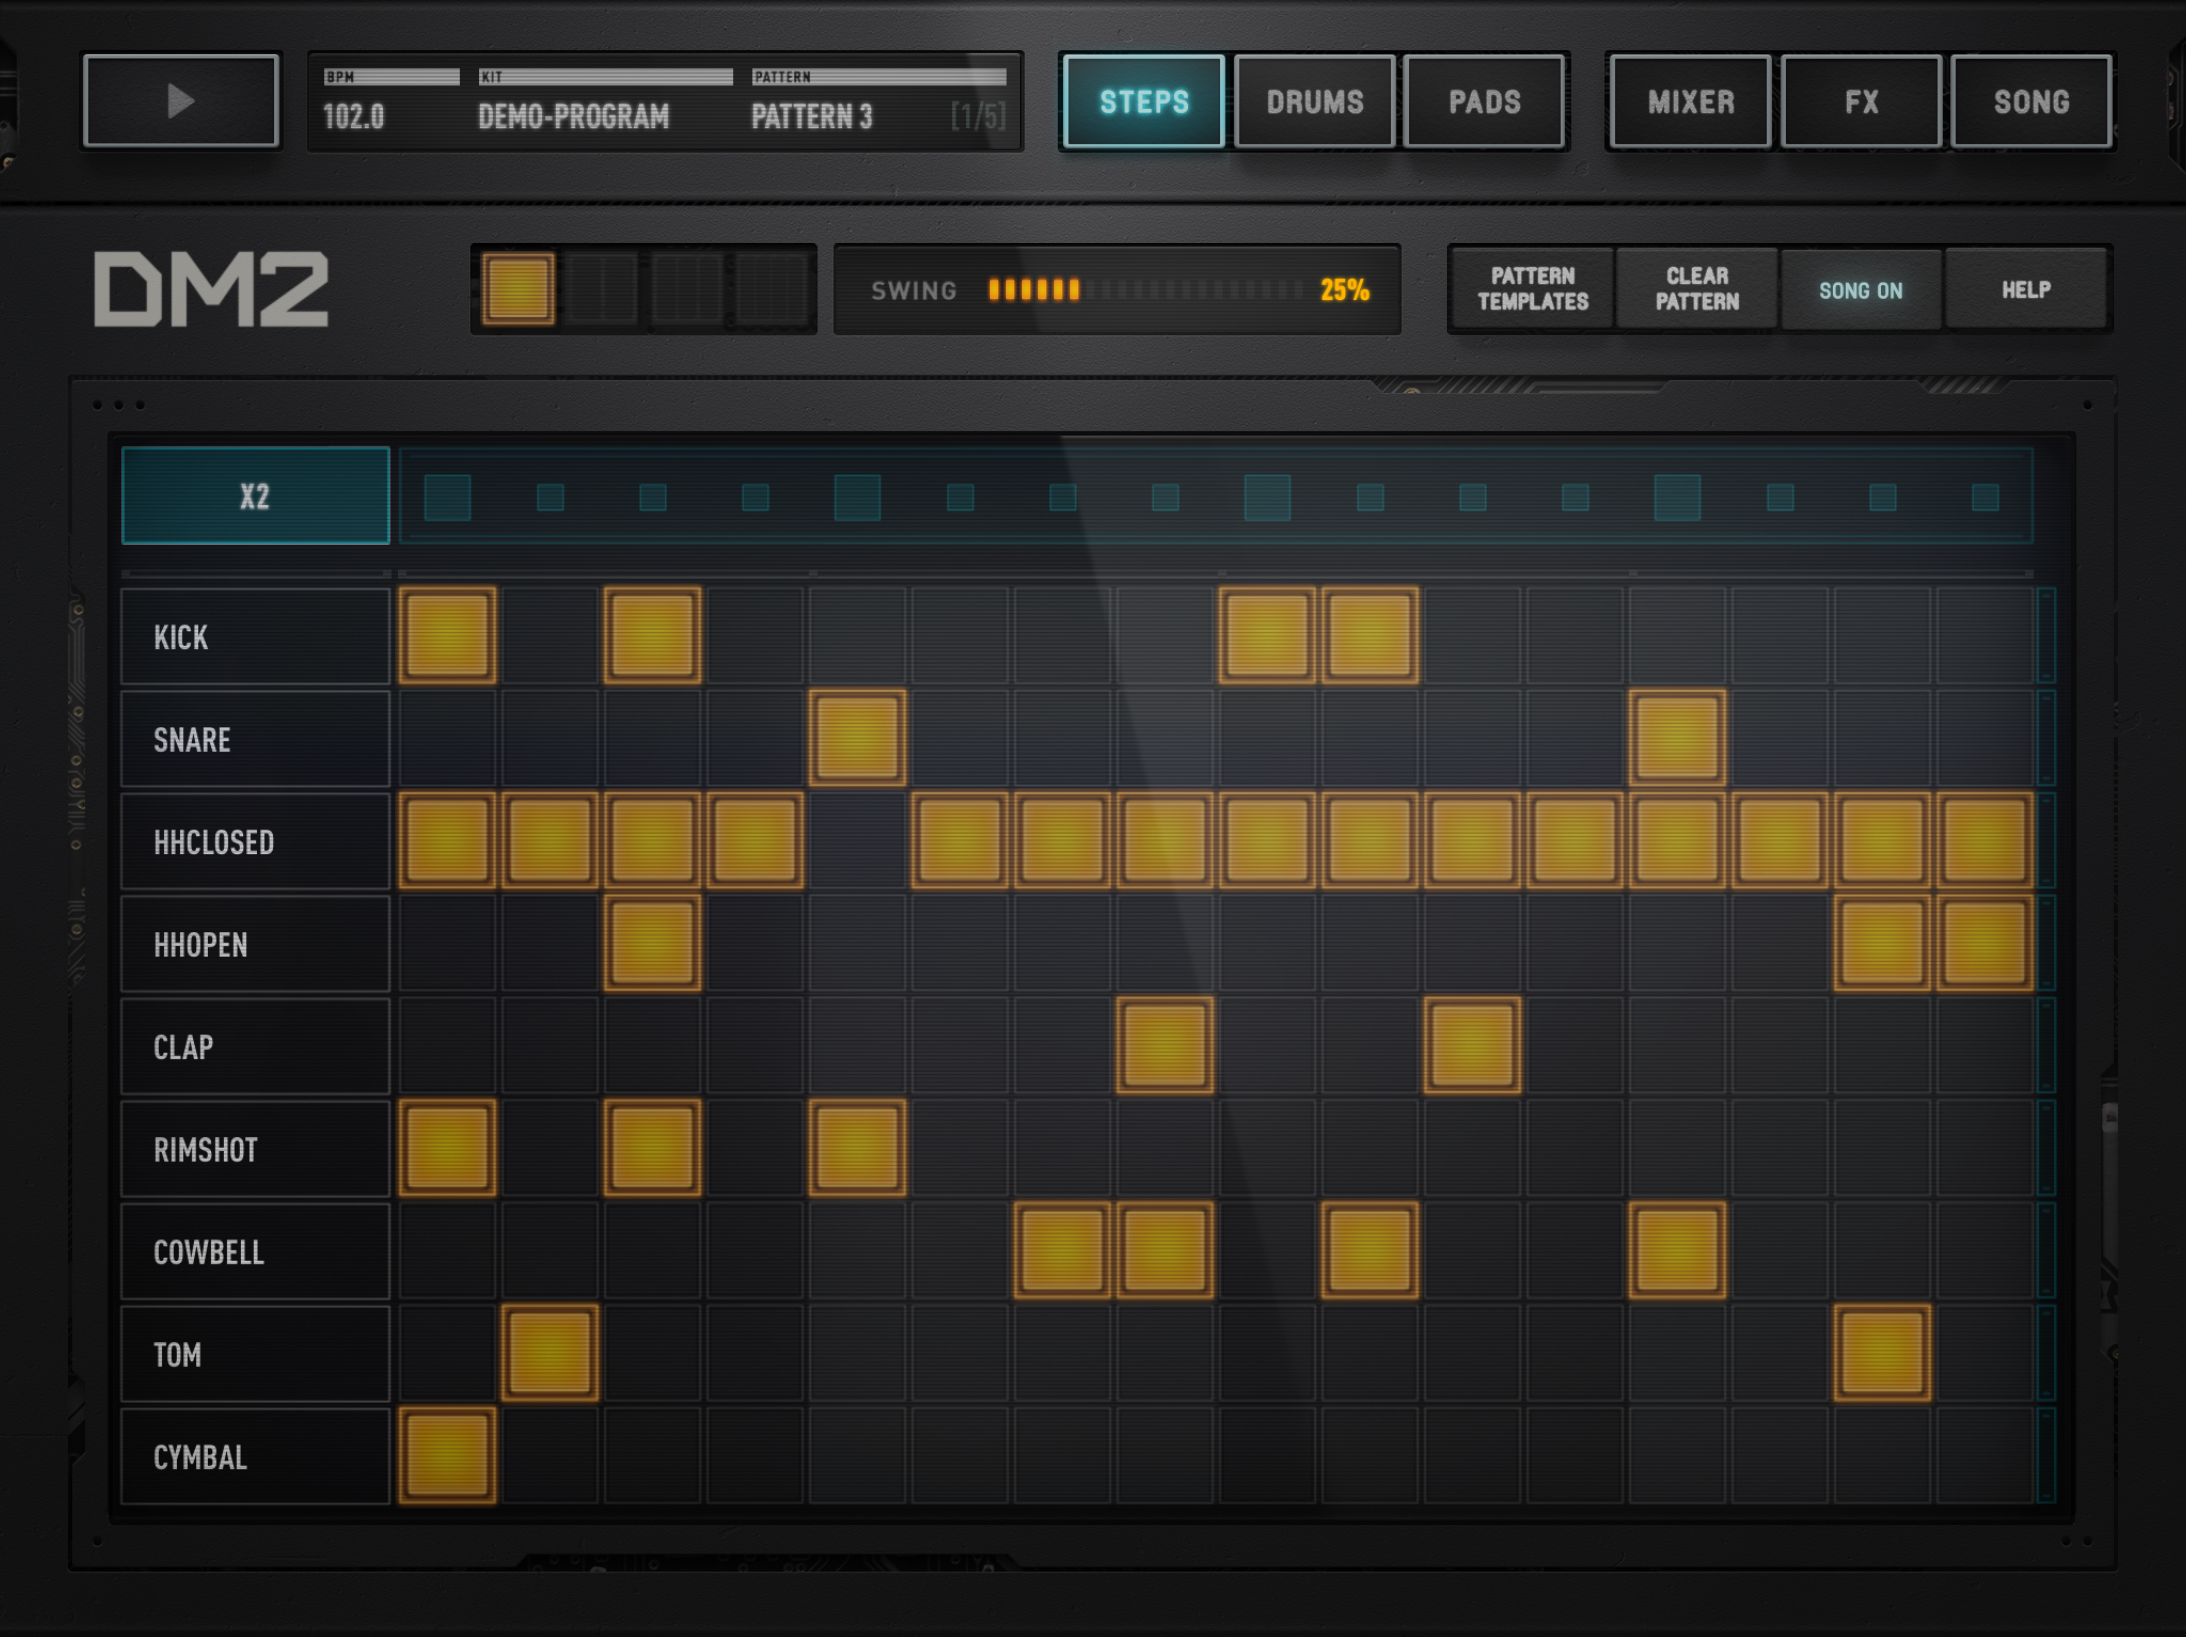Click the BPM value 102.0

click(354, 117)
